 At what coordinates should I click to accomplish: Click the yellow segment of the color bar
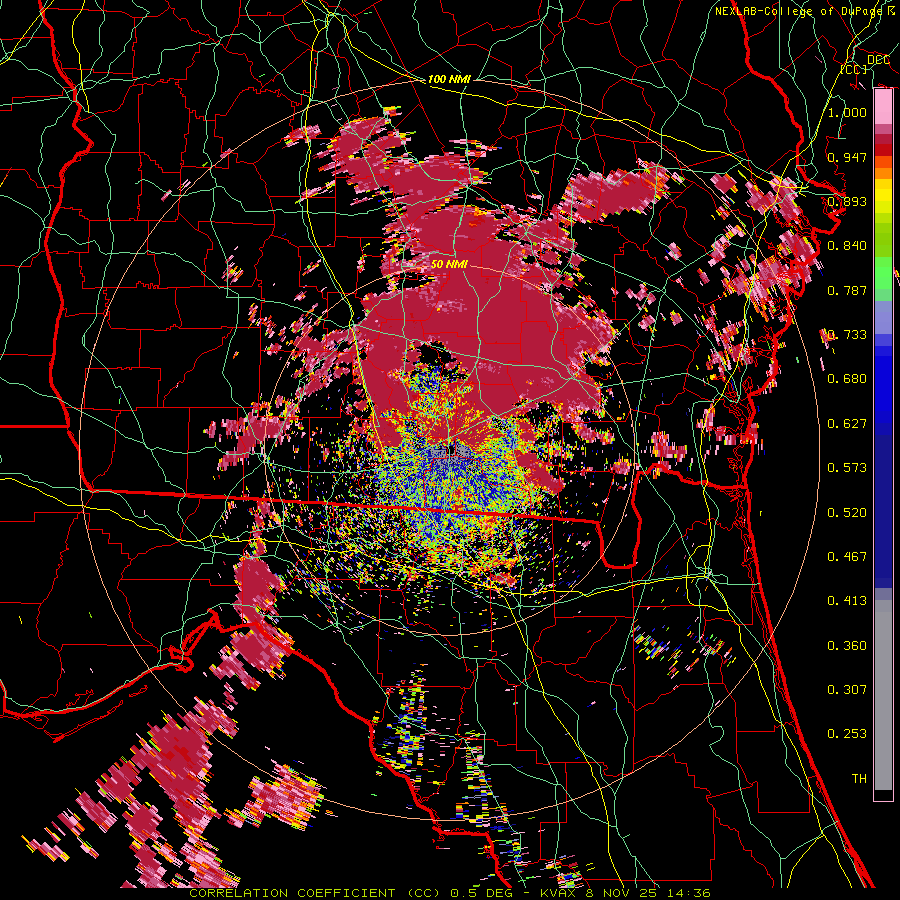(x=883, y=195)
